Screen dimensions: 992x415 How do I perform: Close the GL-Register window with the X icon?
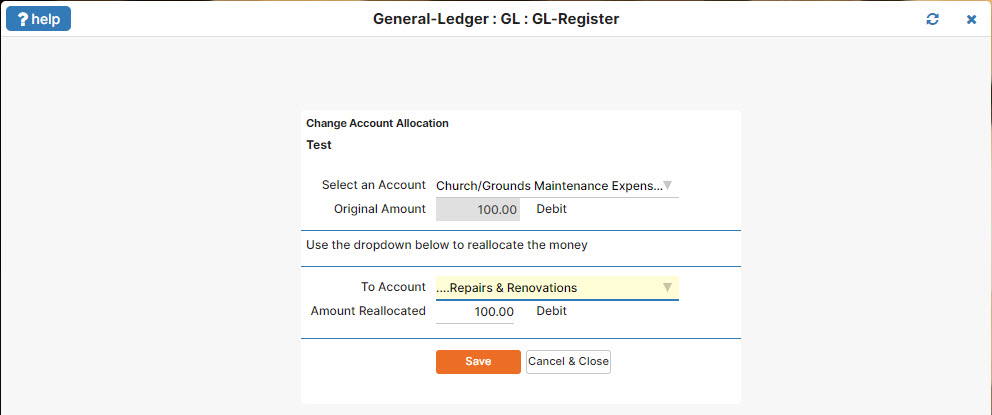pos(971,19)
